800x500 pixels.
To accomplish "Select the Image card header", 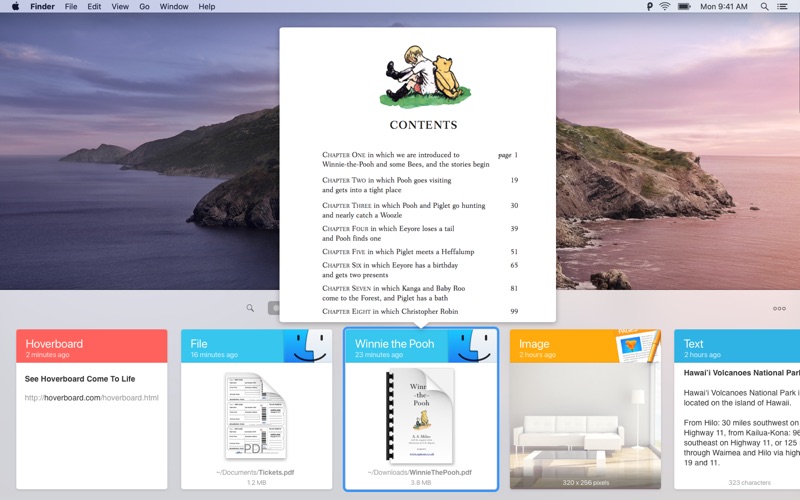I will [x=585, y=346].
